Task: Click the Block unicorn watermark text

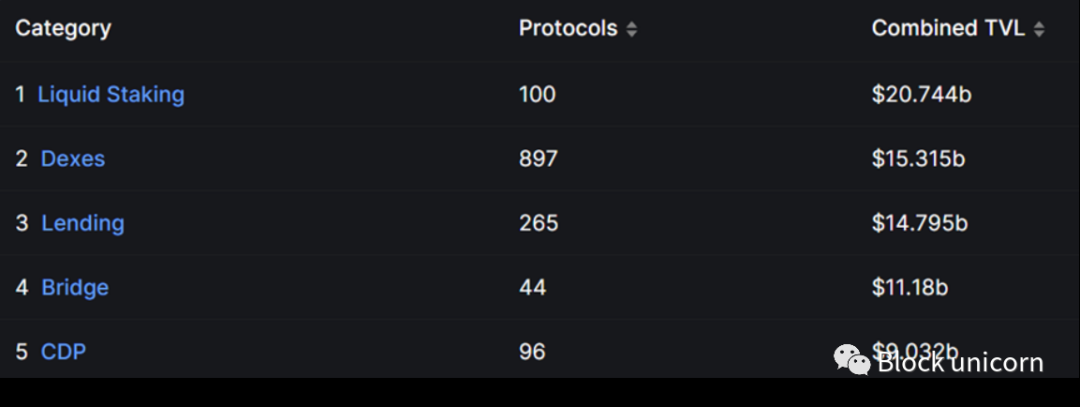Action: point(961,362)
